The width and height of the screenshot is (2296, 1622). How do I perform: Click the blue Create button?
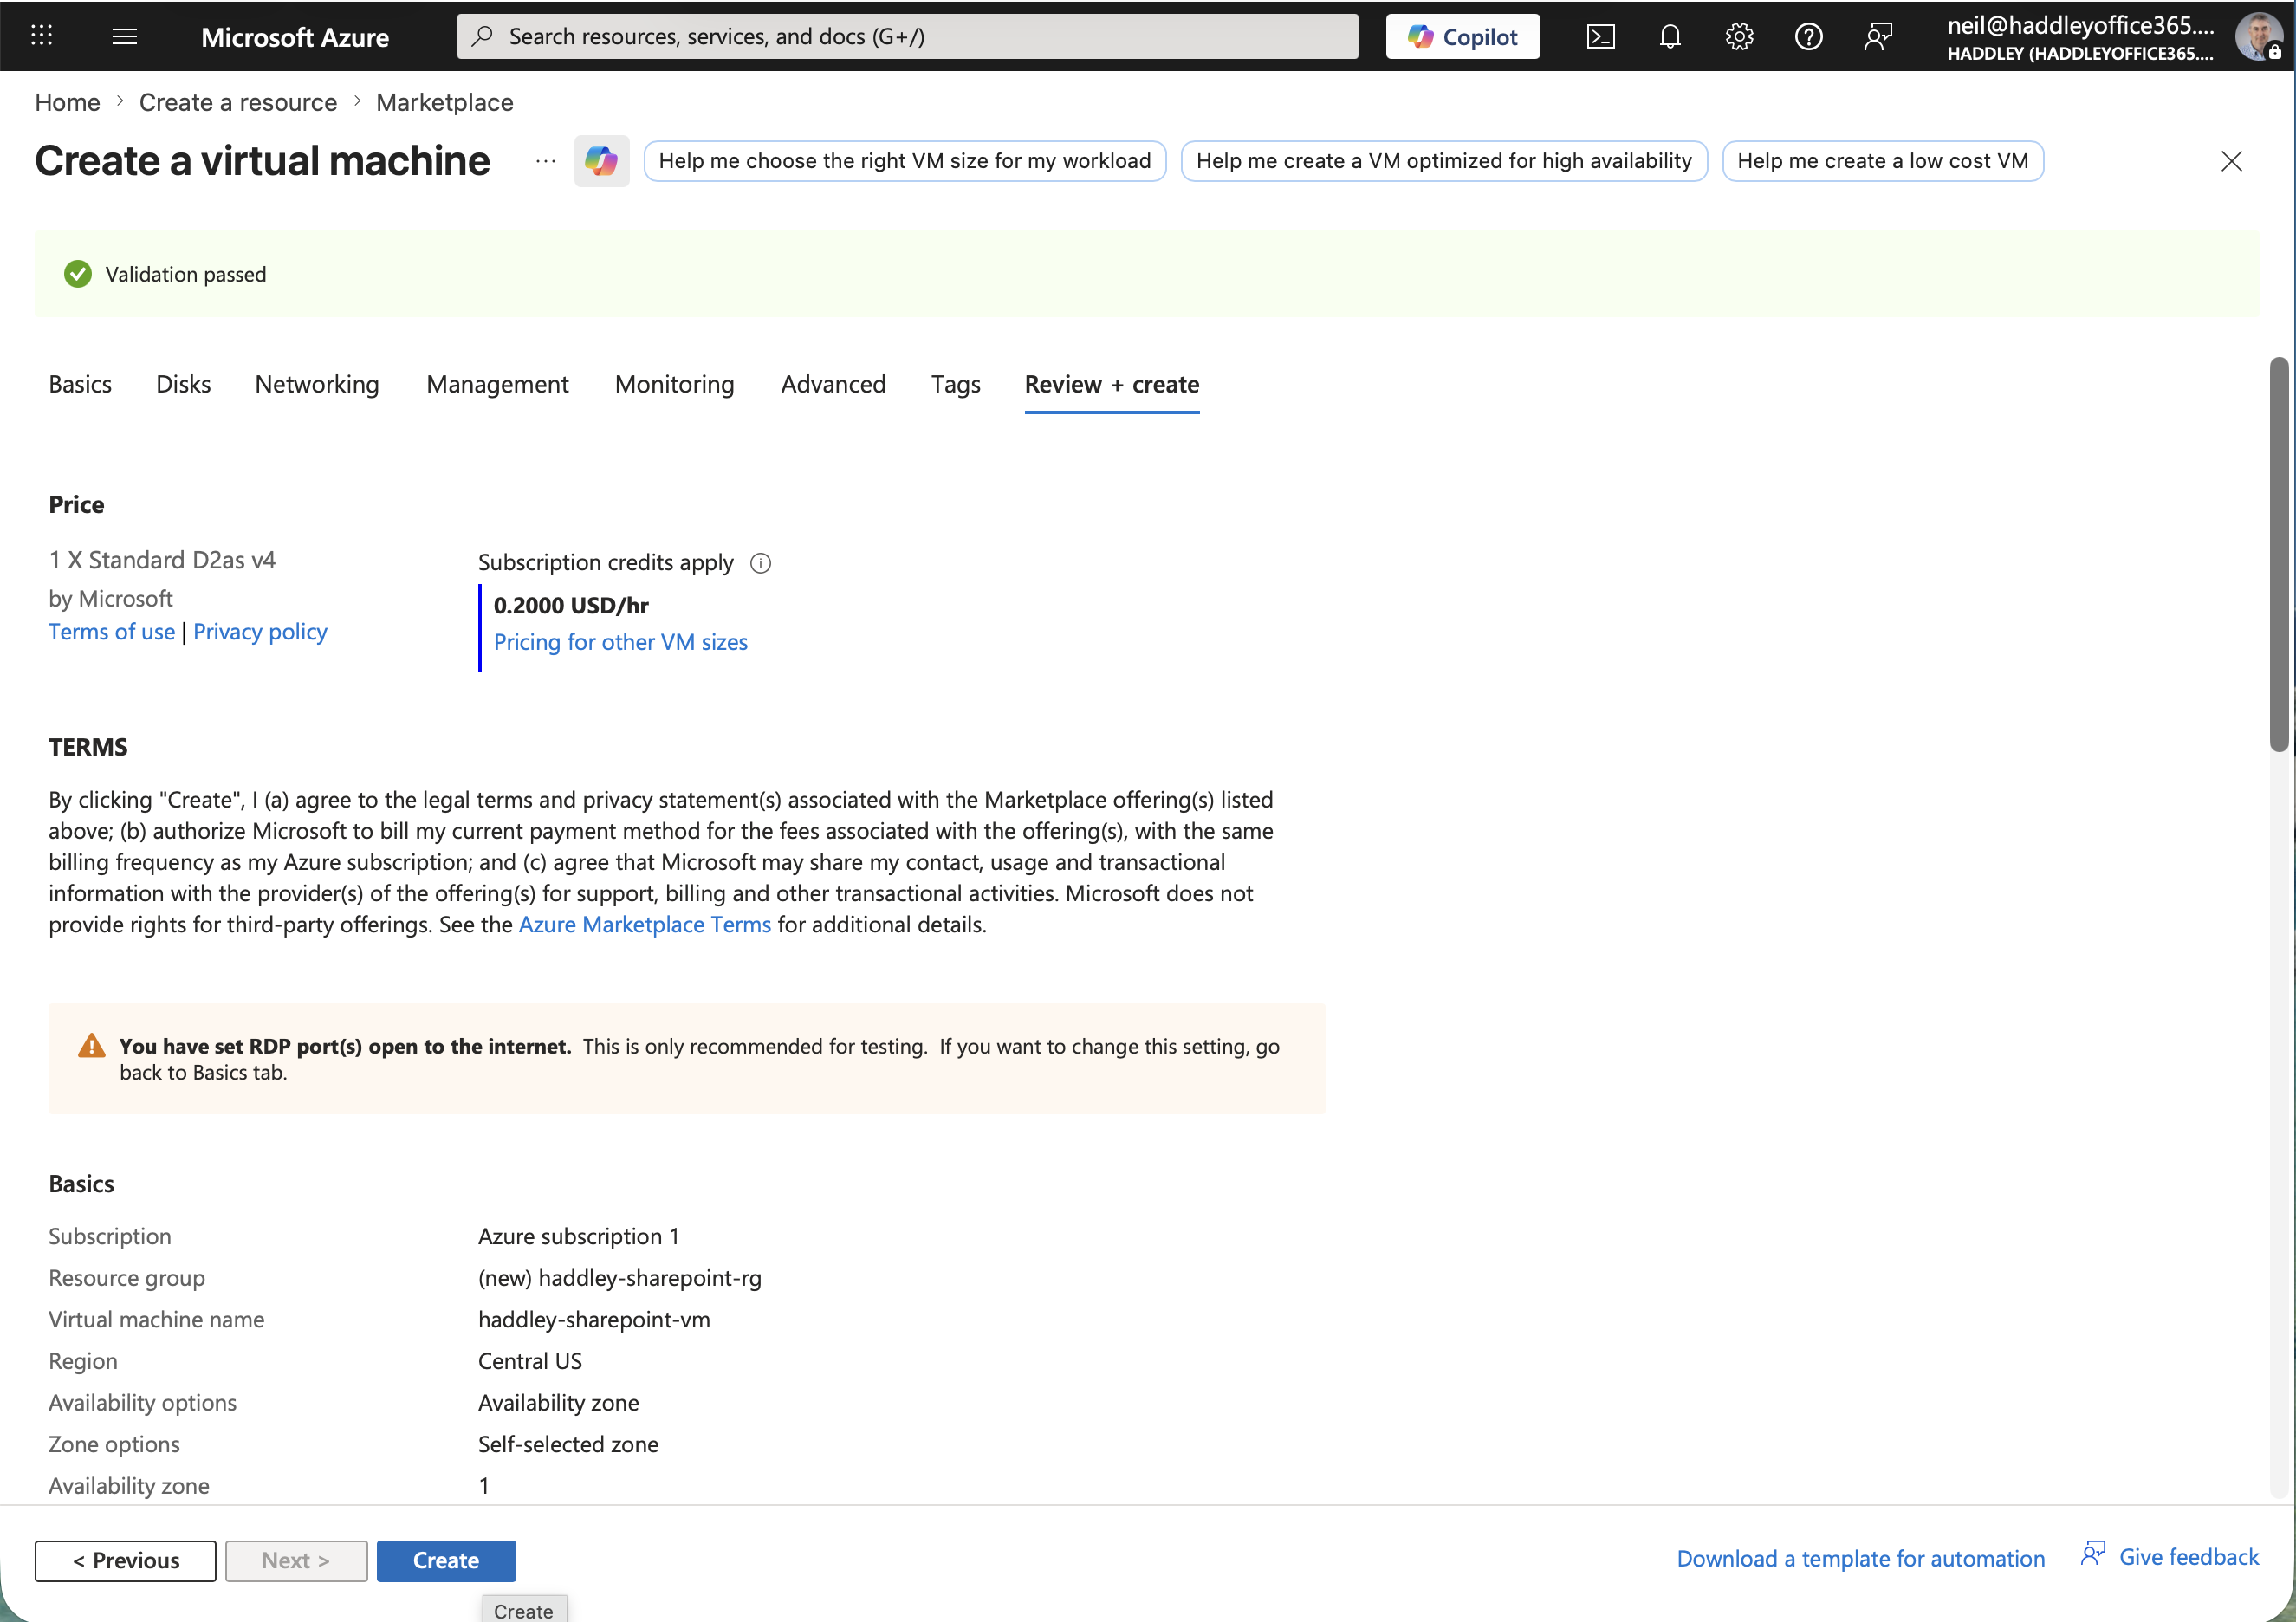coord(446,1561)
